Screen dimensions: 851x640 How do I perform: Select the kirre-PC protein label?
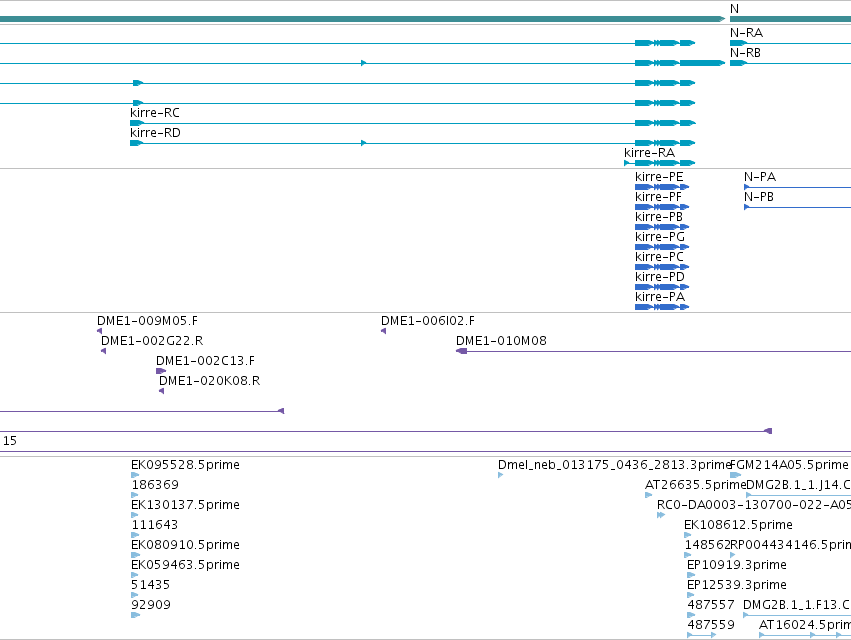[659, 257]
